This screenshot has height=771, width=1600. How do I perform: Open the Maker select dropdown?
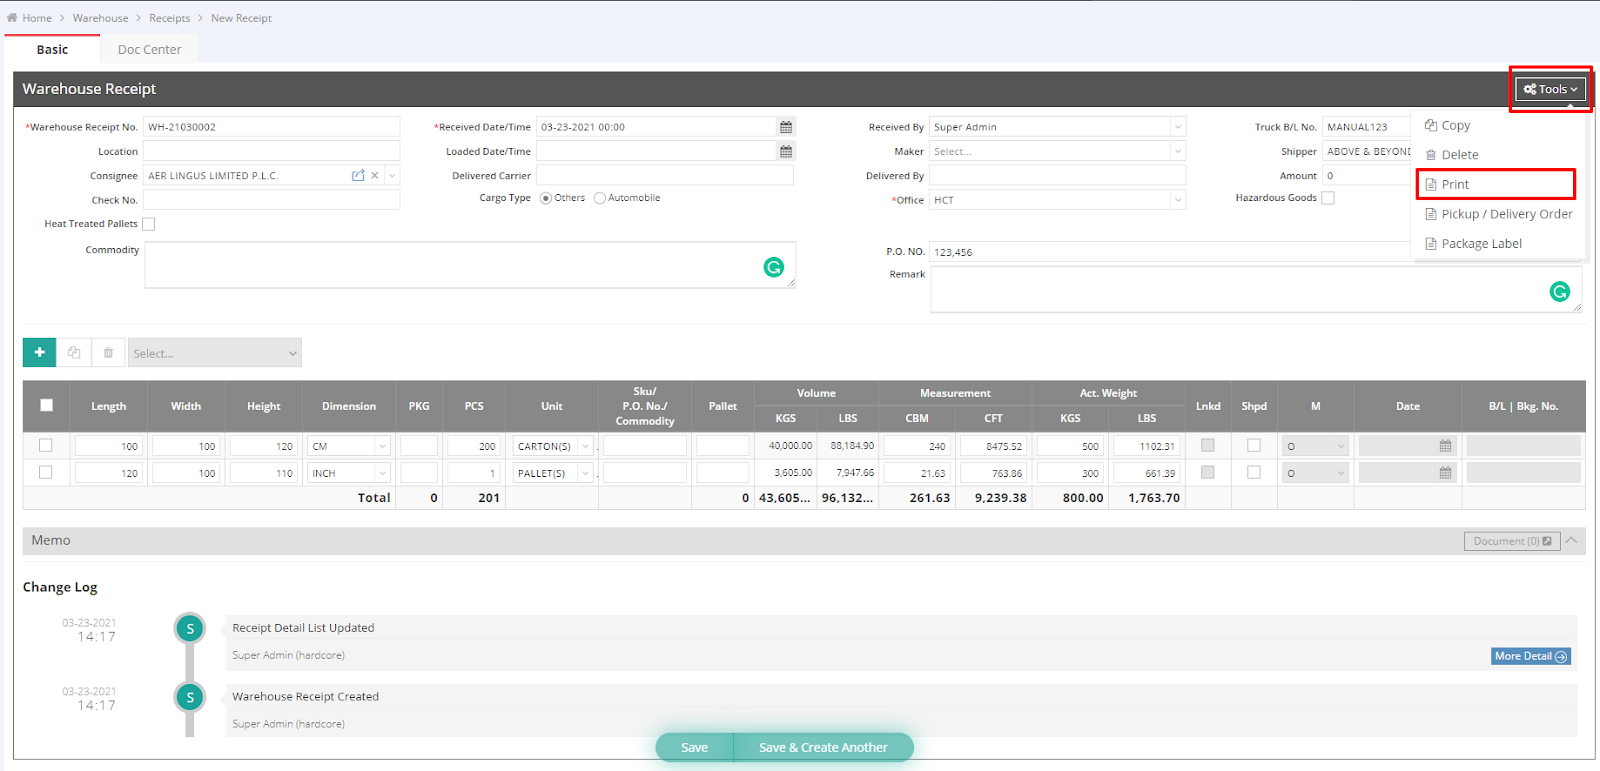[x=1177, y=151]
